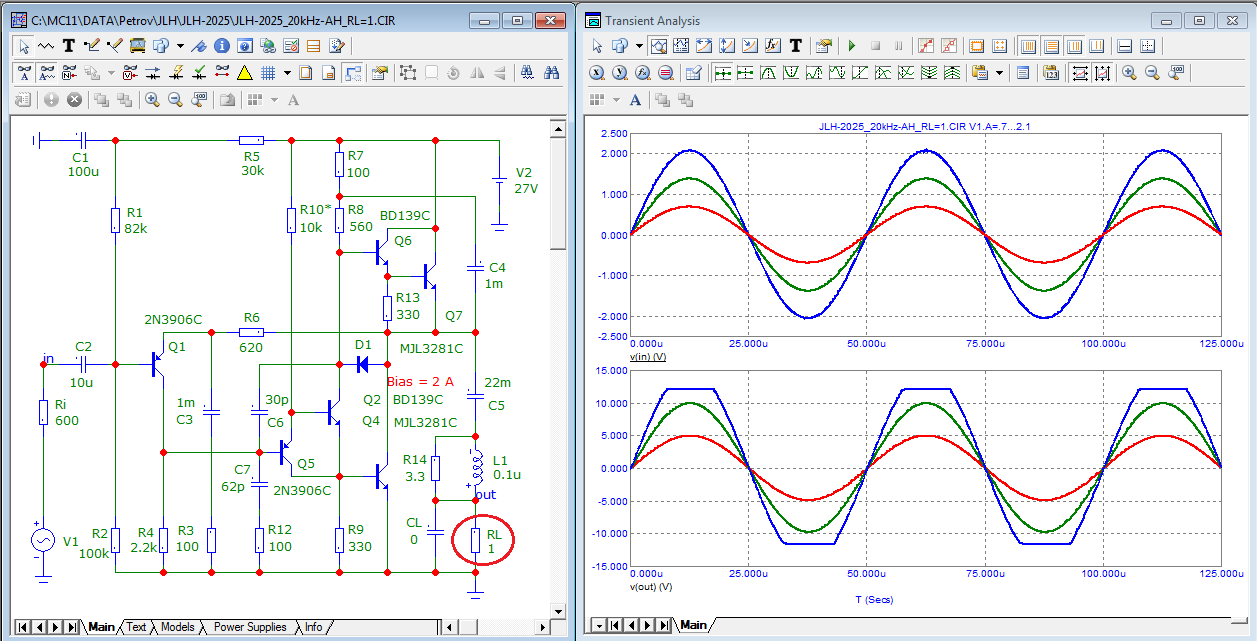1257x641 pixels.
Task: Click the yellow triangle icon in schematic toolbar
Action: pyautogui.click(x=245, y=72)
